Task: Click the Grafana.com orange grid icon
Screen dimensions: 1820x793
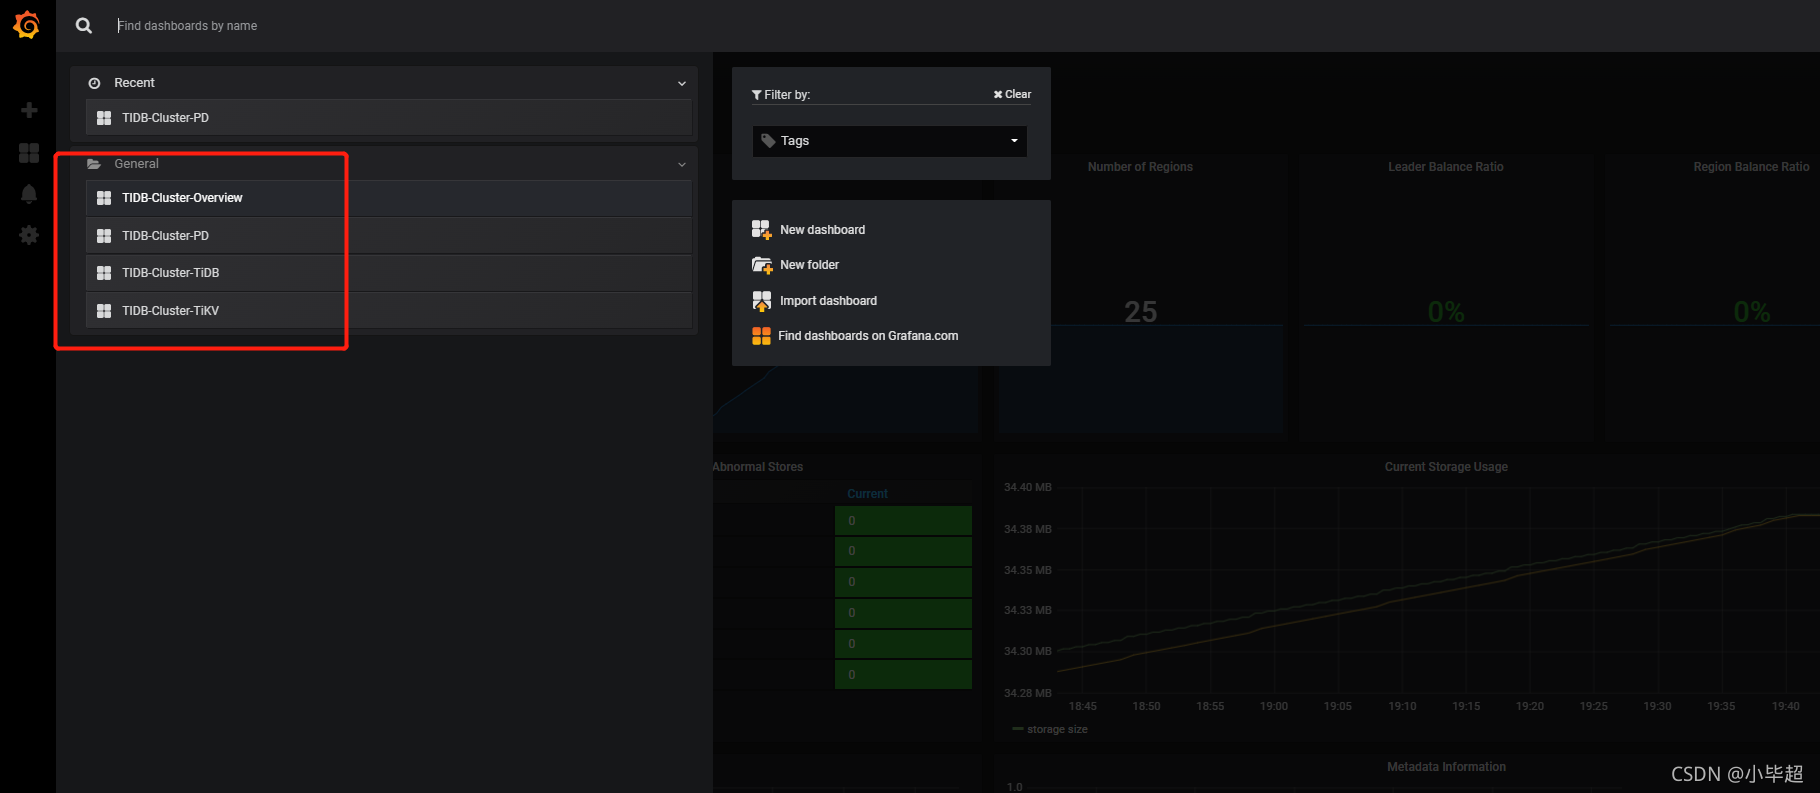Action: tap(761, 336)
